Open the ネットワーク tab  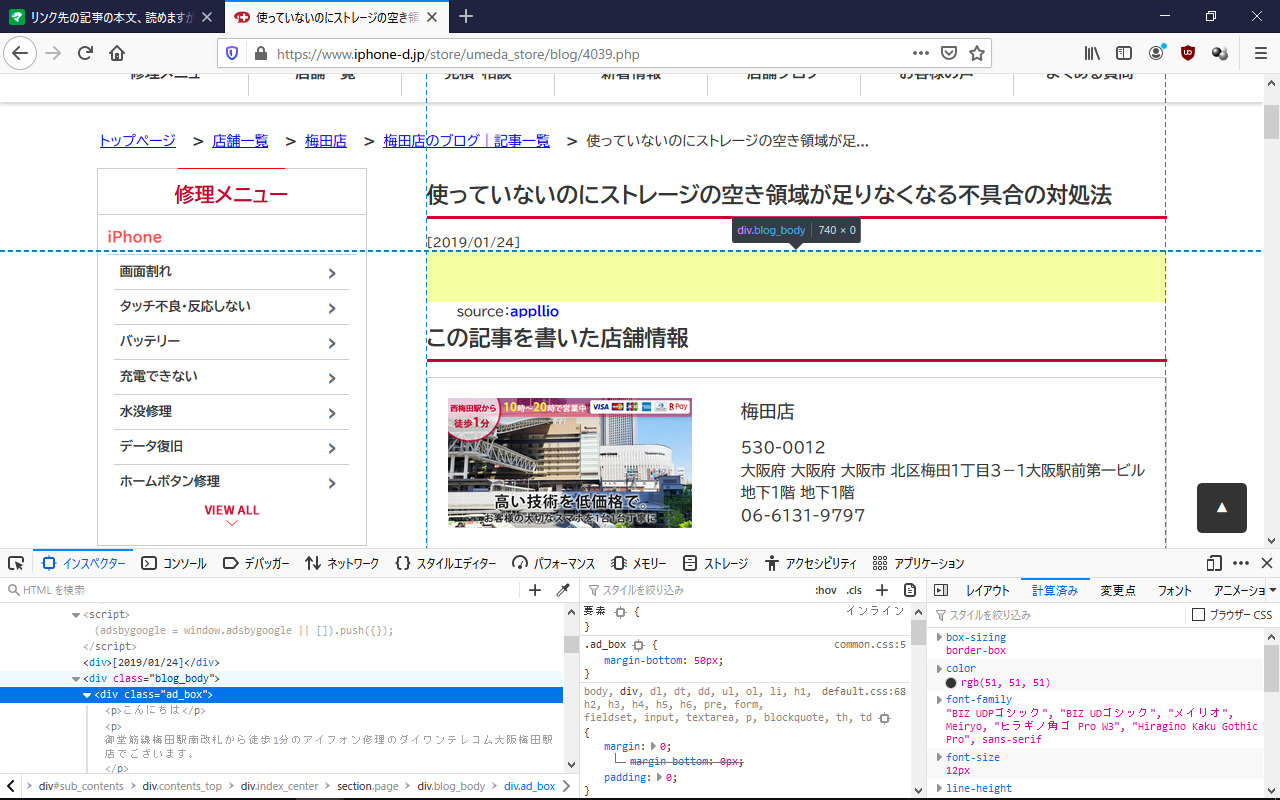click(342, 563)
